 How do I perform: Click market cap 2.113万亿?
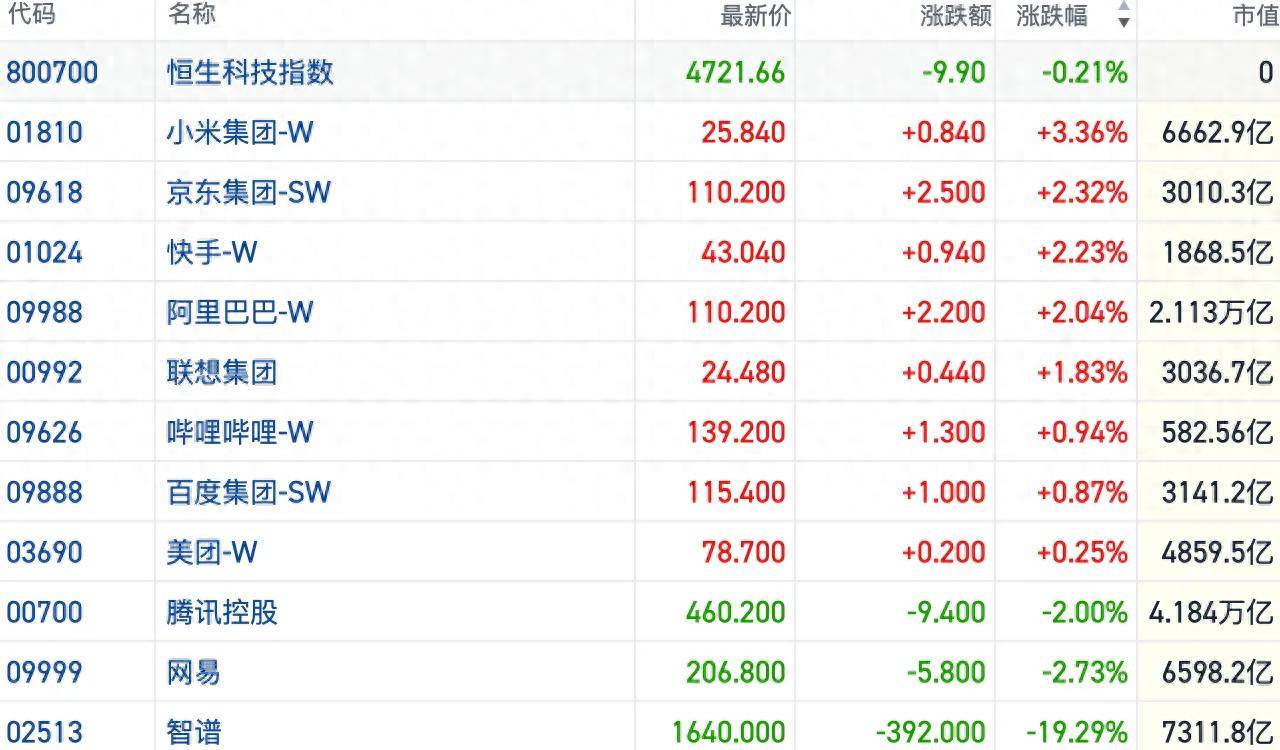pyautogui.click(x=1212, y=312)
